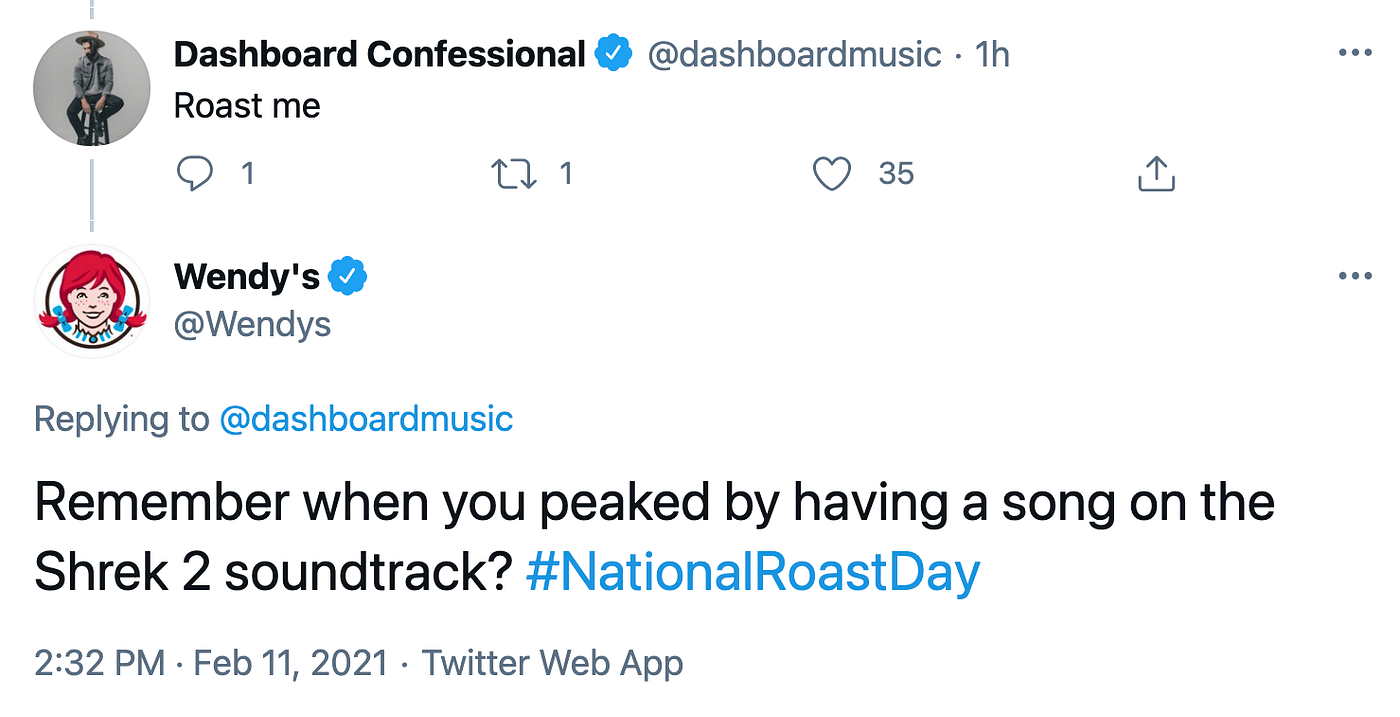
Task: Click the Wendy's display name
Action: (247, 276)
